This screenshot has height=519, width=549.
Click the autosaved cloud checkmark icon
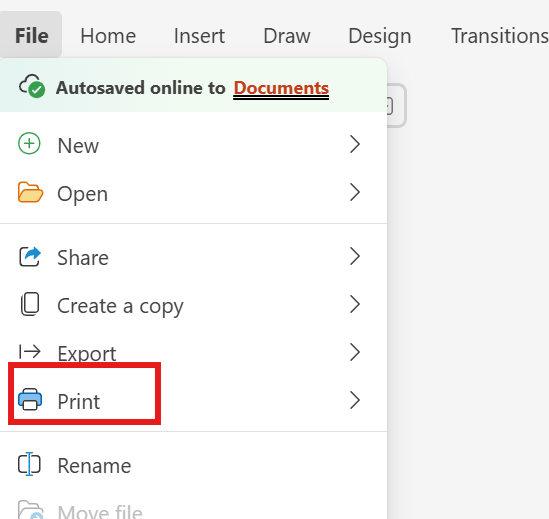(x=32, y=86)
